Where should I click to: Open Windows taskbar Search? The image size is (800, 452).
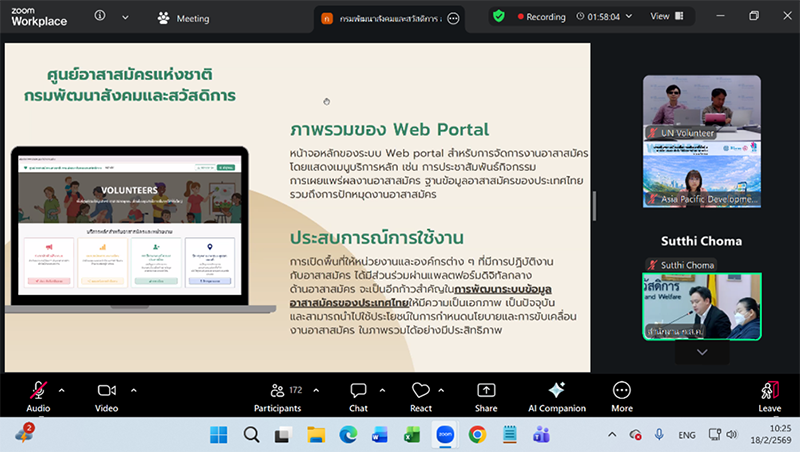pos(251,435)
